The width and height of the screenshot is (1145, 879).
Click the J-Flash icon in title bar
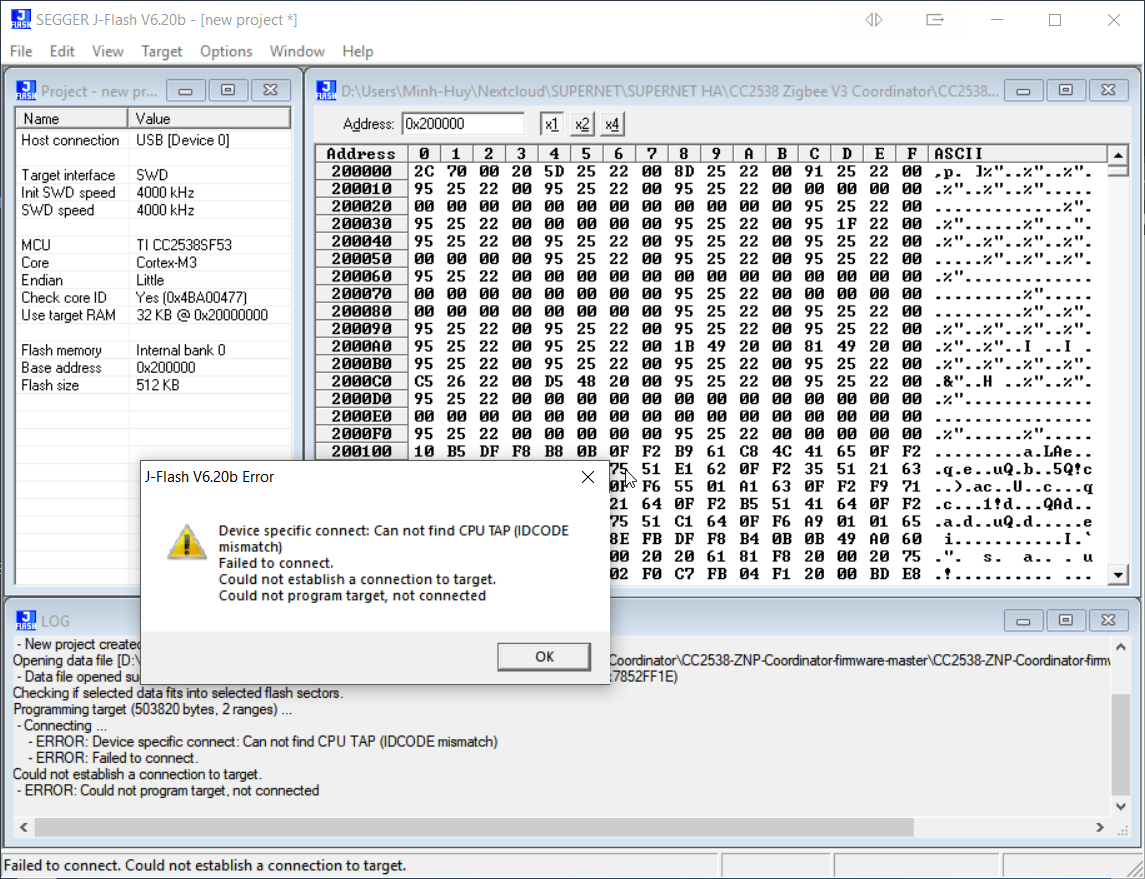(21, 20)
